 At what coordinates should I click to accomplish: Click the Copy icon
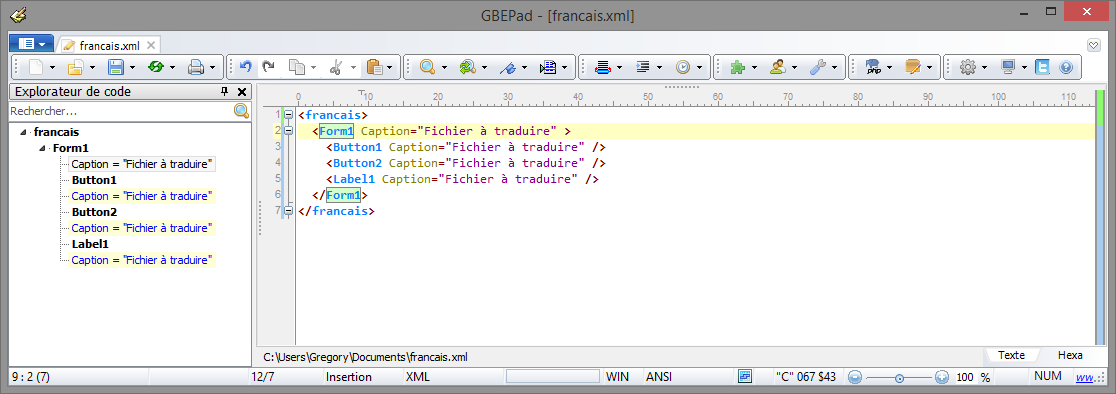click(x=296, y=68)
